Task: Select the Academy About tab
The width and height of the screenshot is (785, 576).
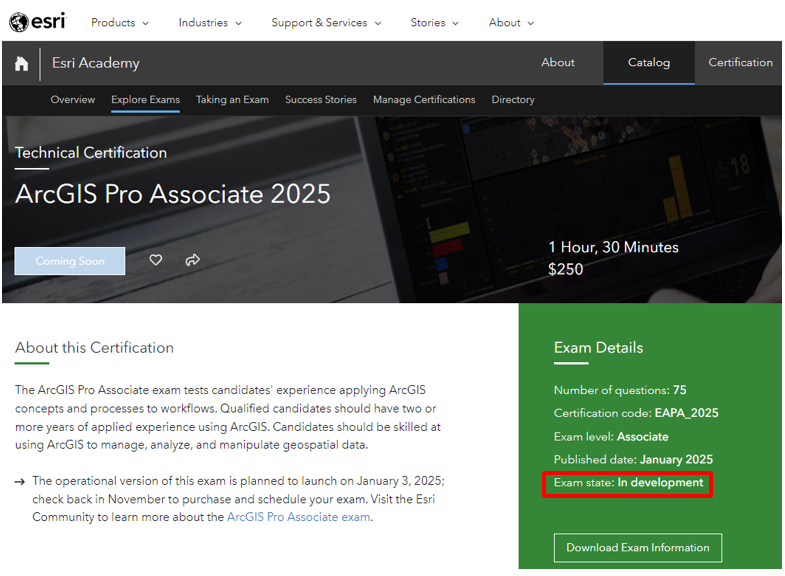Action: click(558, 62)
